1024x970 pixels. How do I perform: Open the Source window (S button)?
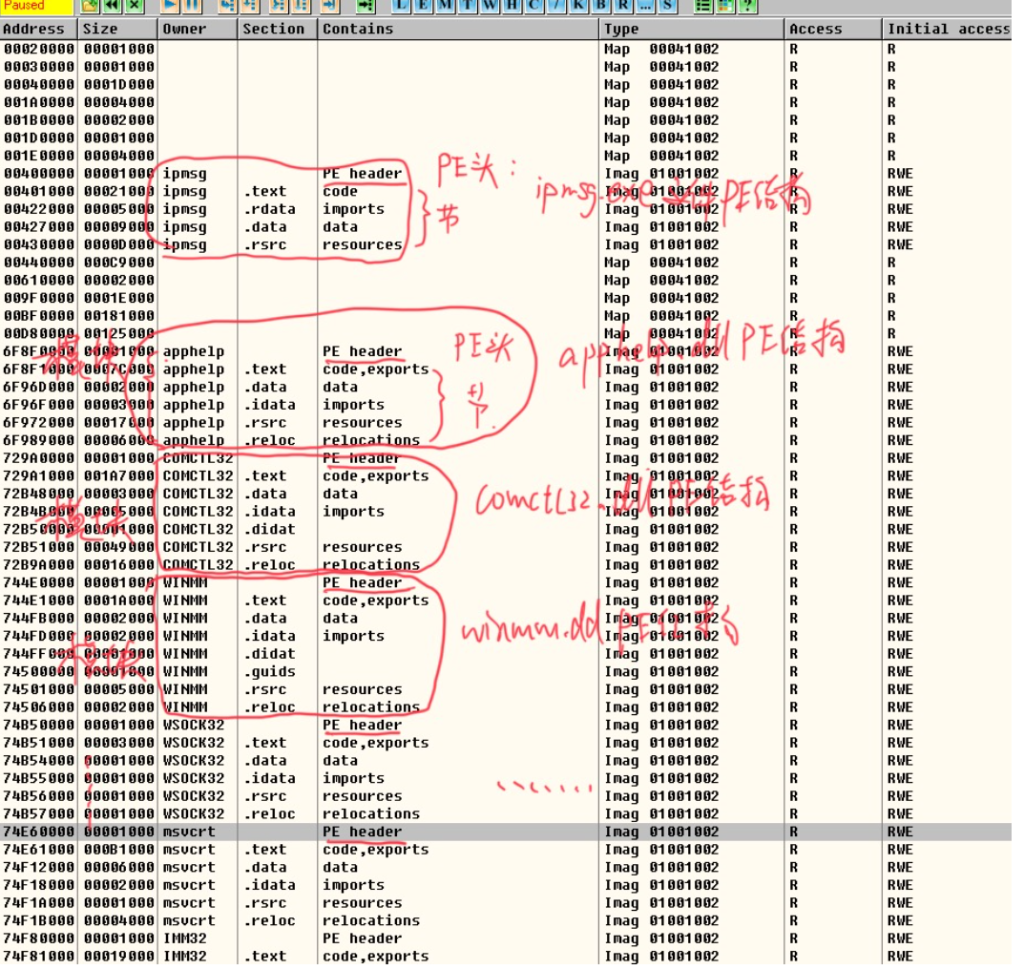click(x=667, y=6)
